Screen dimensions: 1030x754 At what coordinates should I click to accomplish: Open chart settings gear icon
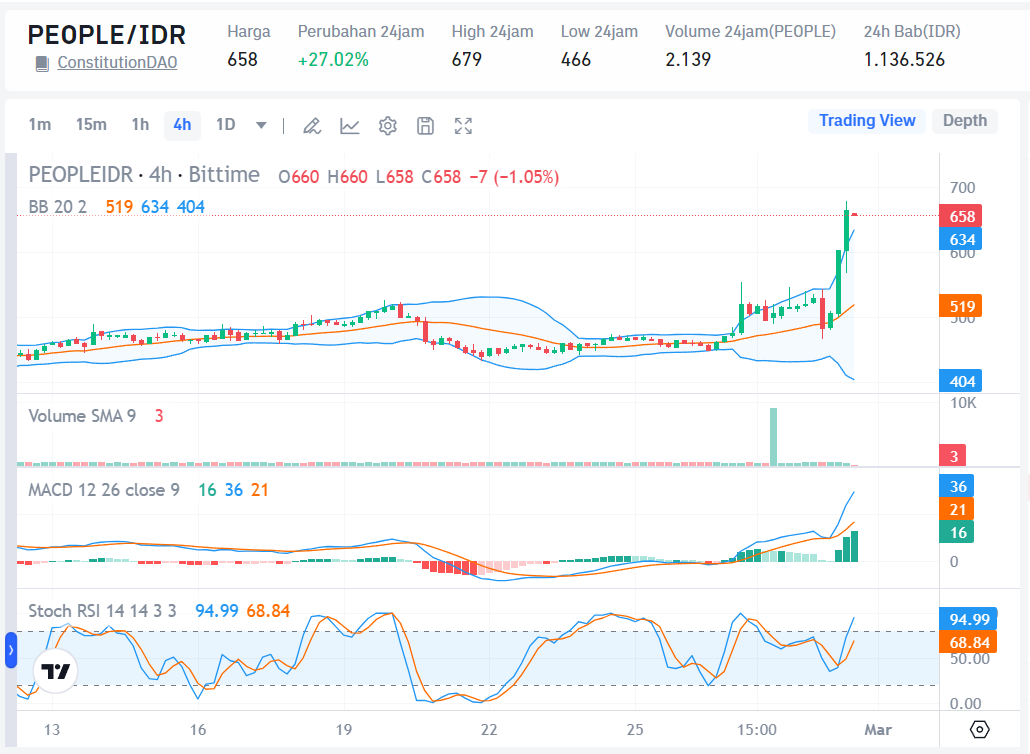[x=388, y=125]
